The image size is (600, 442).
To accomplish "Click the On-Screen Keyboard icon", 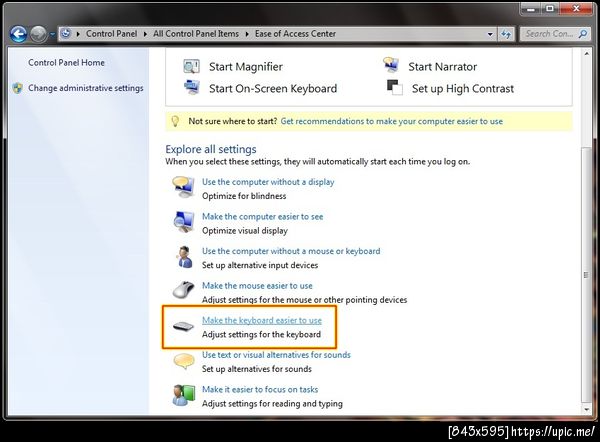I will point(192,87).
